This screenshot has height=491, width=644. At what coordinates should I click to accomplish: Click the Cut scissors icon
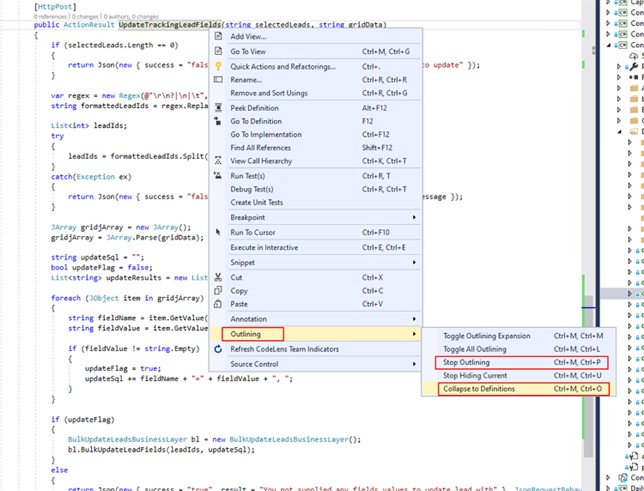(219, 277)
